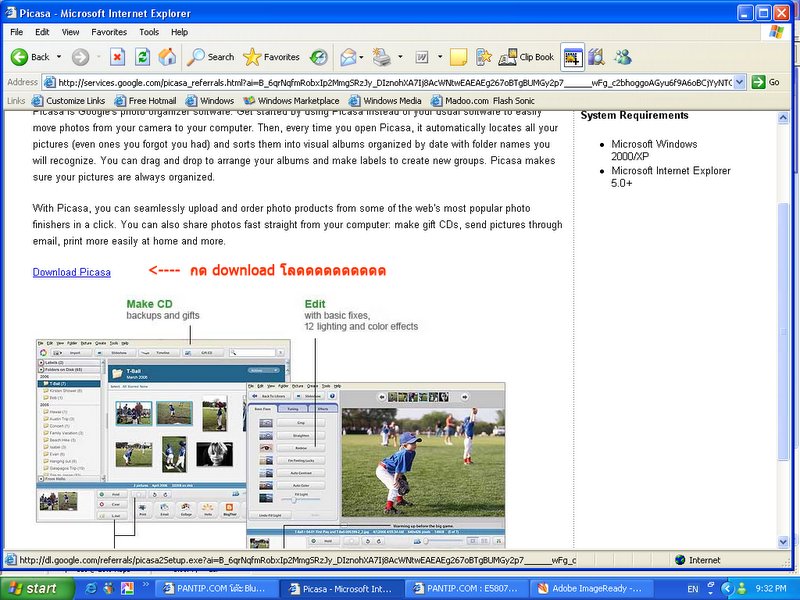The height and width of the screenshot is (600, 800).
Task: Click the green Edit heading above screenshot
Action: pos(315,304)
